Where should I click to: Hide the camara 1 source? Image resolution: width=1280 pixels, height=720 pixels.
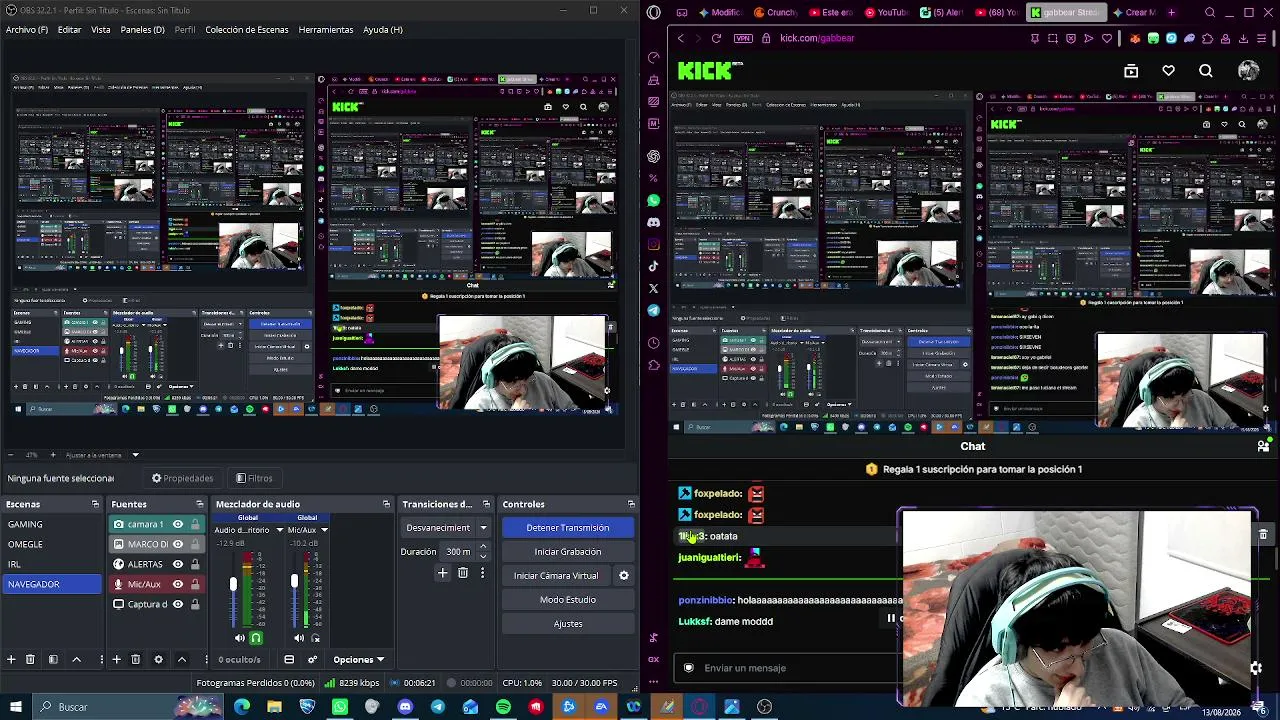click(x=178, y=524)
